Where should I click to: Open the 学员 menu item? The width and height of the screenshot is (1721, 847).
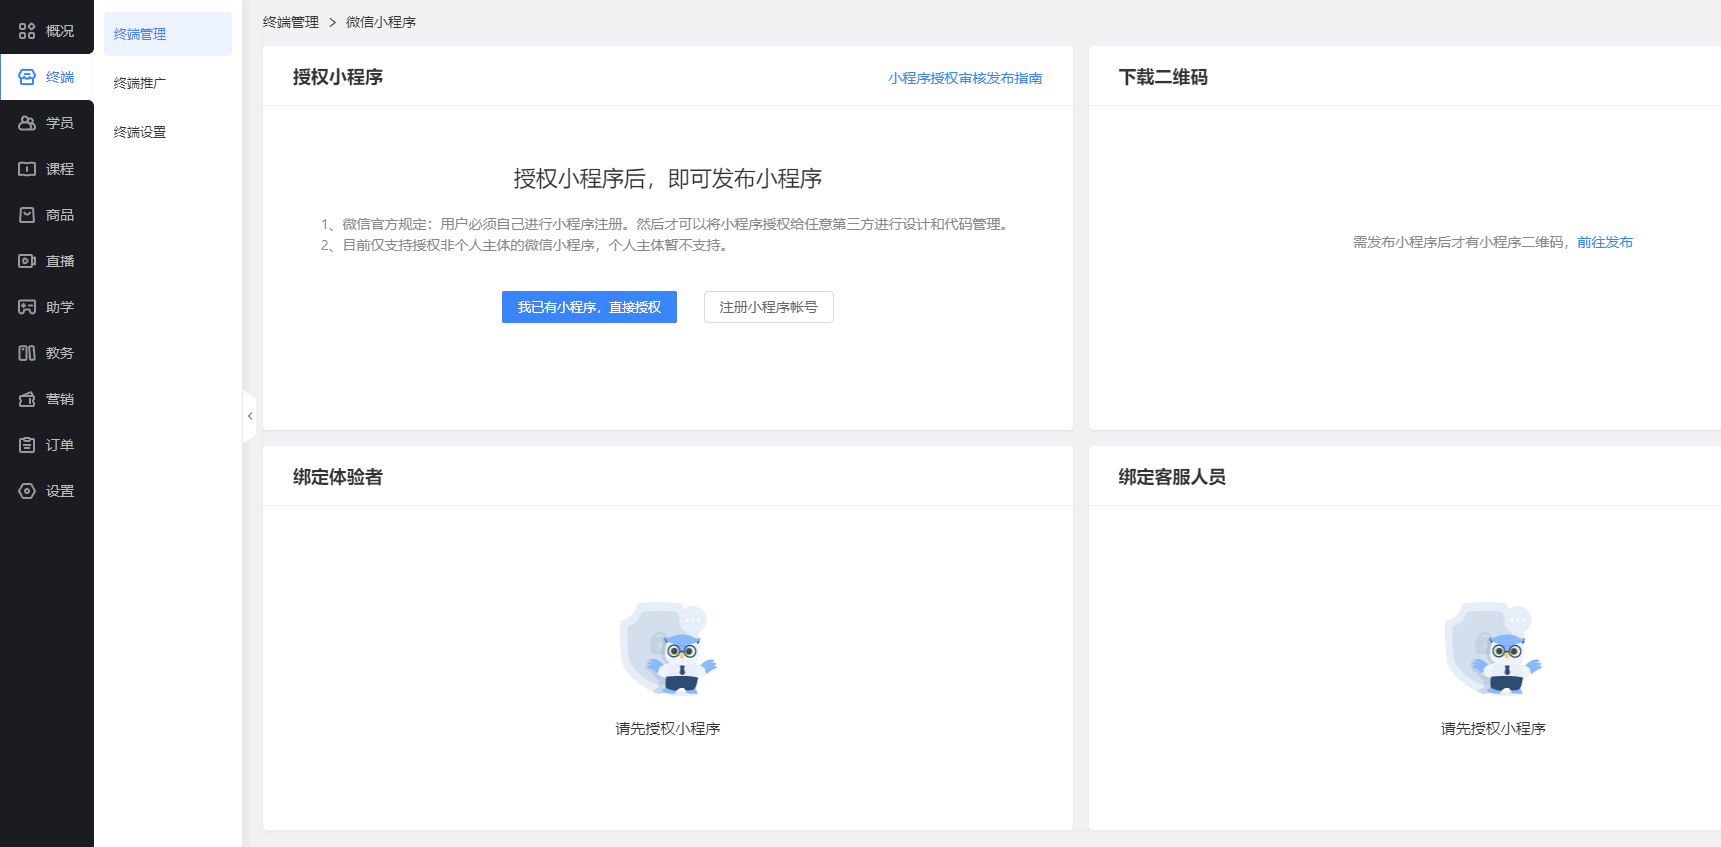pyautogui.click(x=47, y=123)
